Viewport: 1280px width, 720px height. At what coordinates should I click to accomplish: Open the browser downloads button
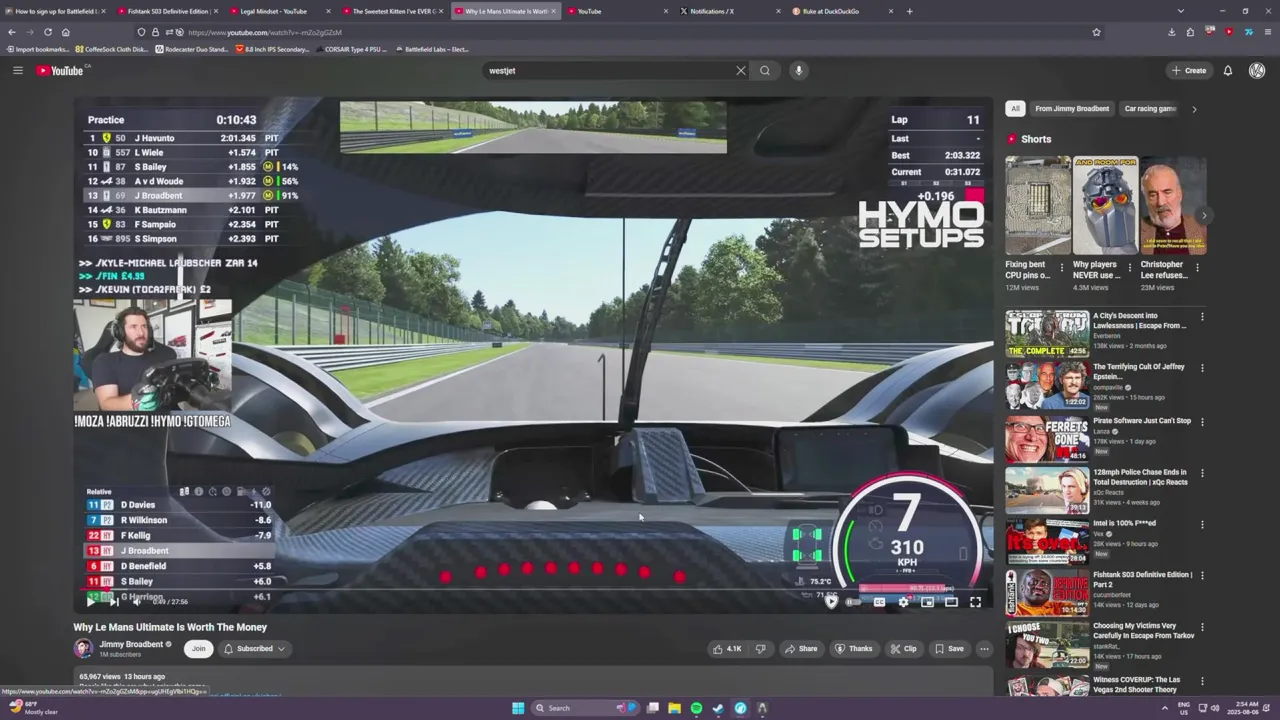(1171, 32)
